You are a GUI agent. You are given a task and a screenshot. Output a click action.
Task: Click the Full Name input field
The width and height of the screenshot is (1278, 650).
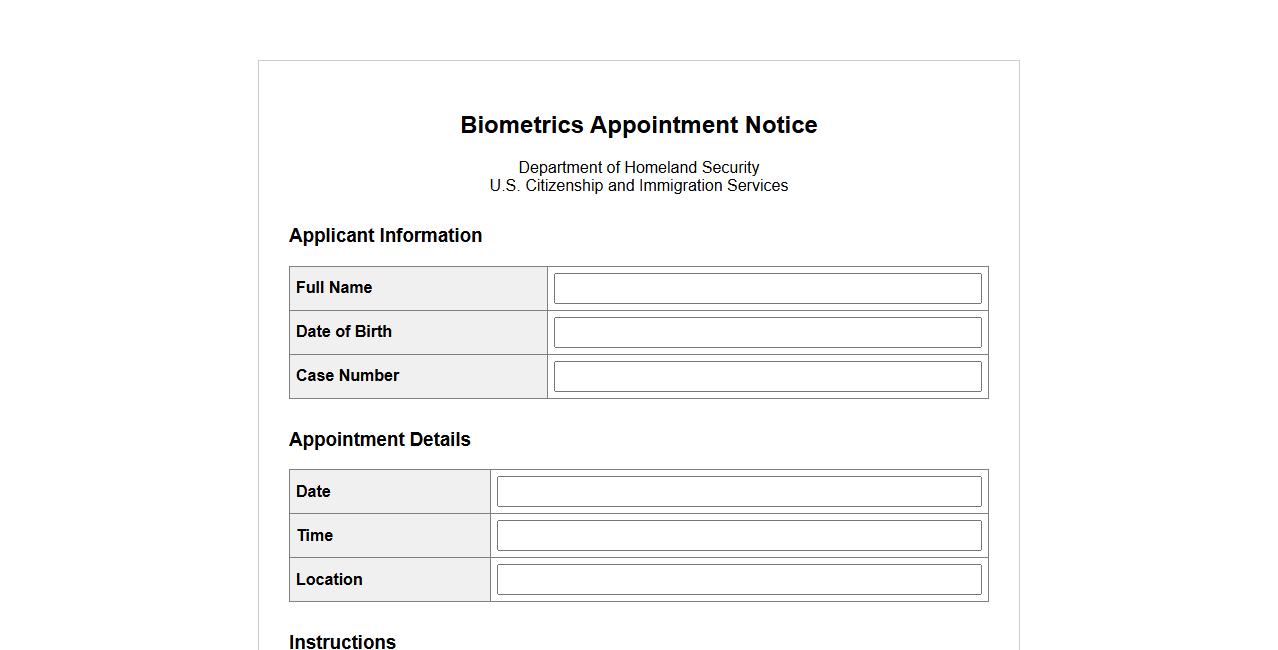[767, 288]
